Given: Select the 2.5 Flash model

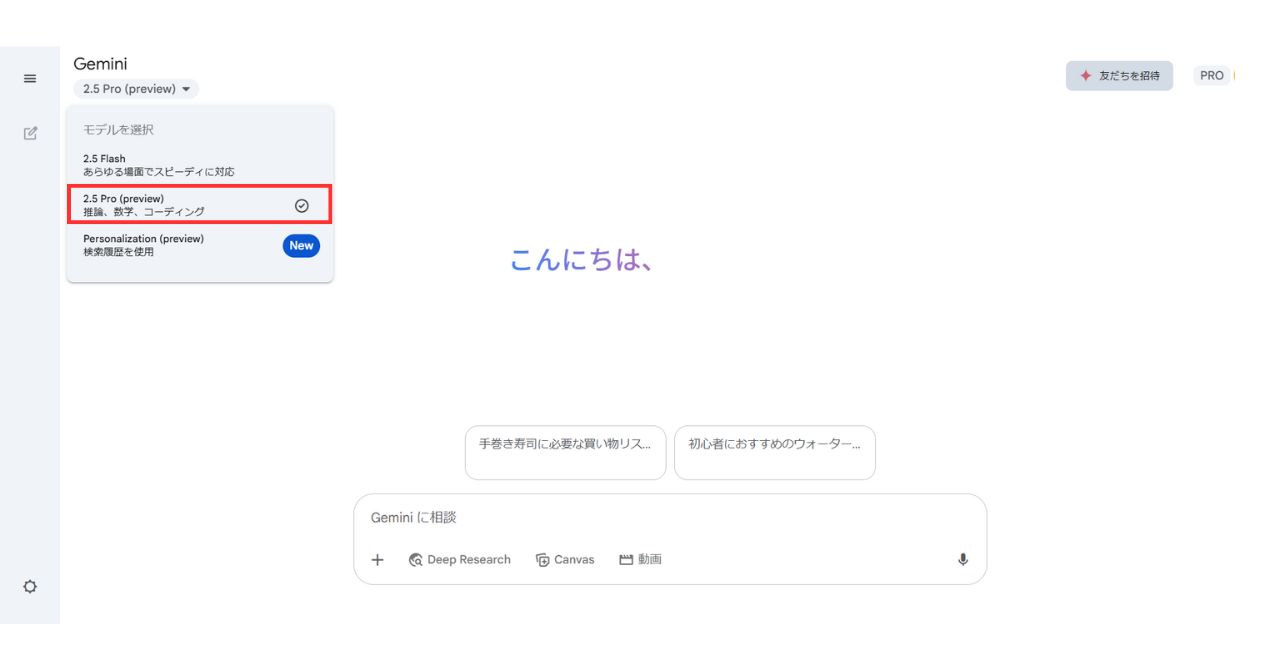Looking at the screenshot, I should coord(200,165).
